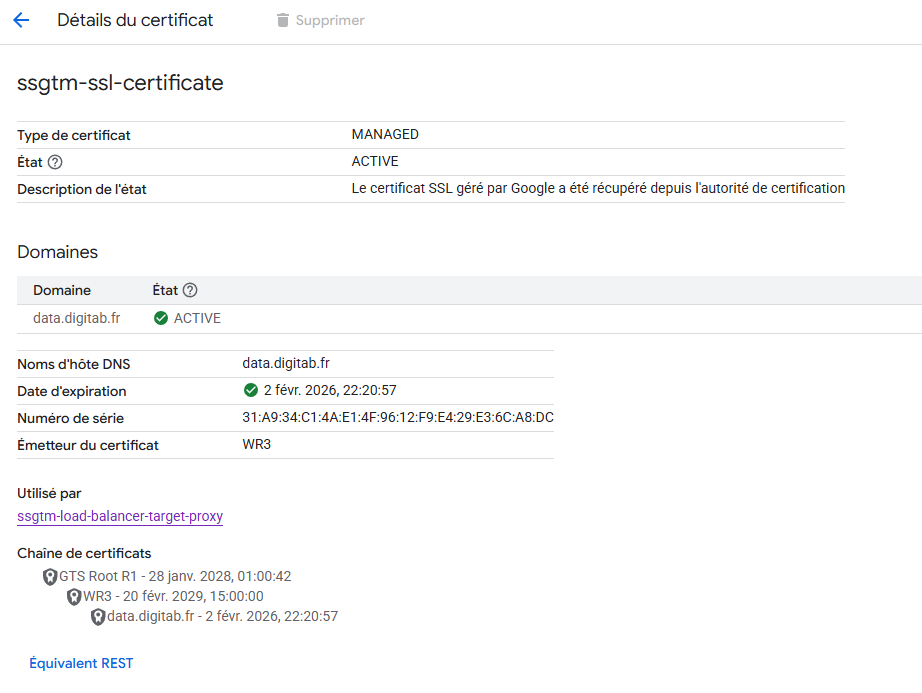Image resolution: width=922 pixels, height=693 pixels.
Task: Click the Numéro de série label
Action: [x=70, y=419]
